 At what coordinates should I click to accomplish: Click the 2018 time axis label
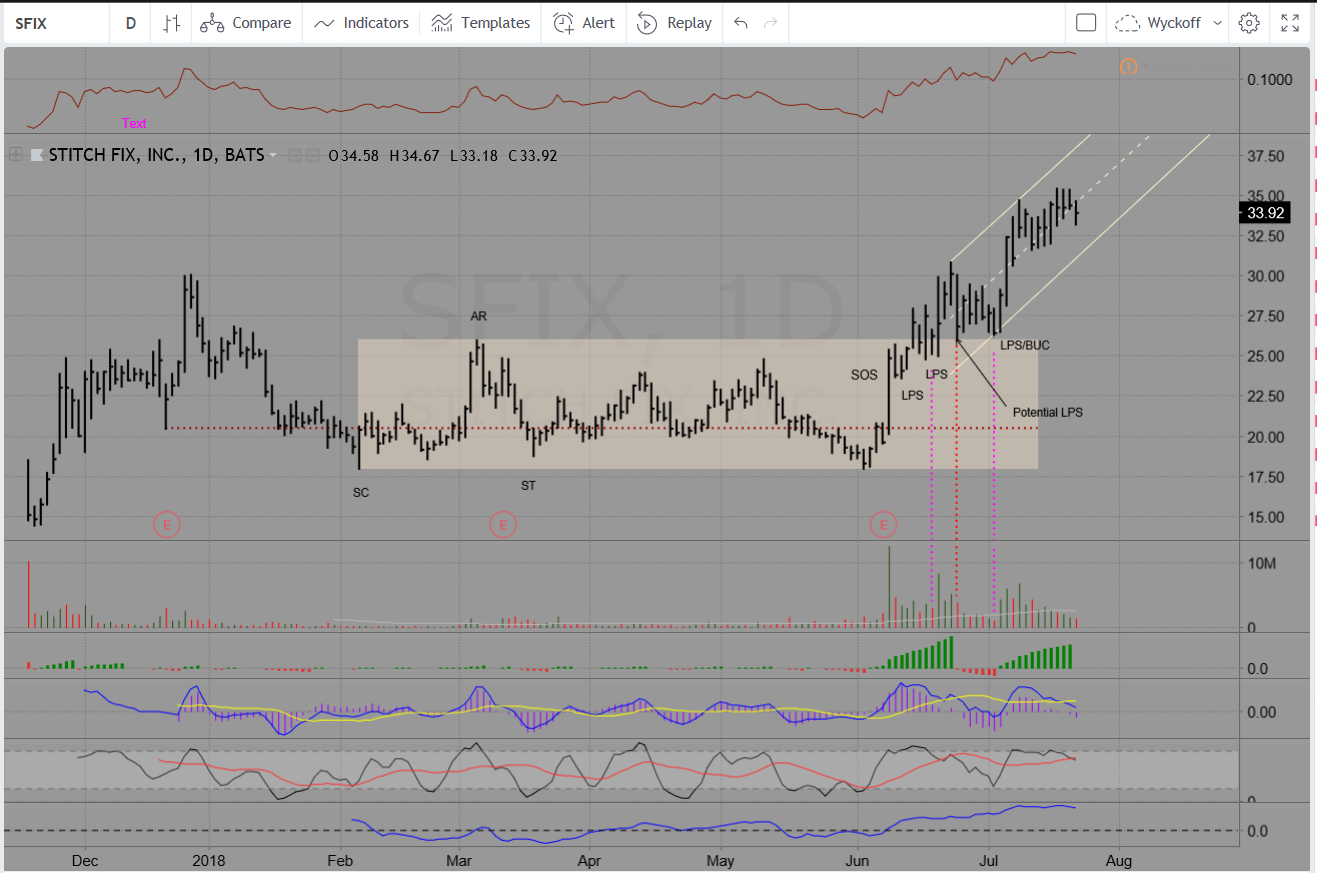[x=209, y=859]
